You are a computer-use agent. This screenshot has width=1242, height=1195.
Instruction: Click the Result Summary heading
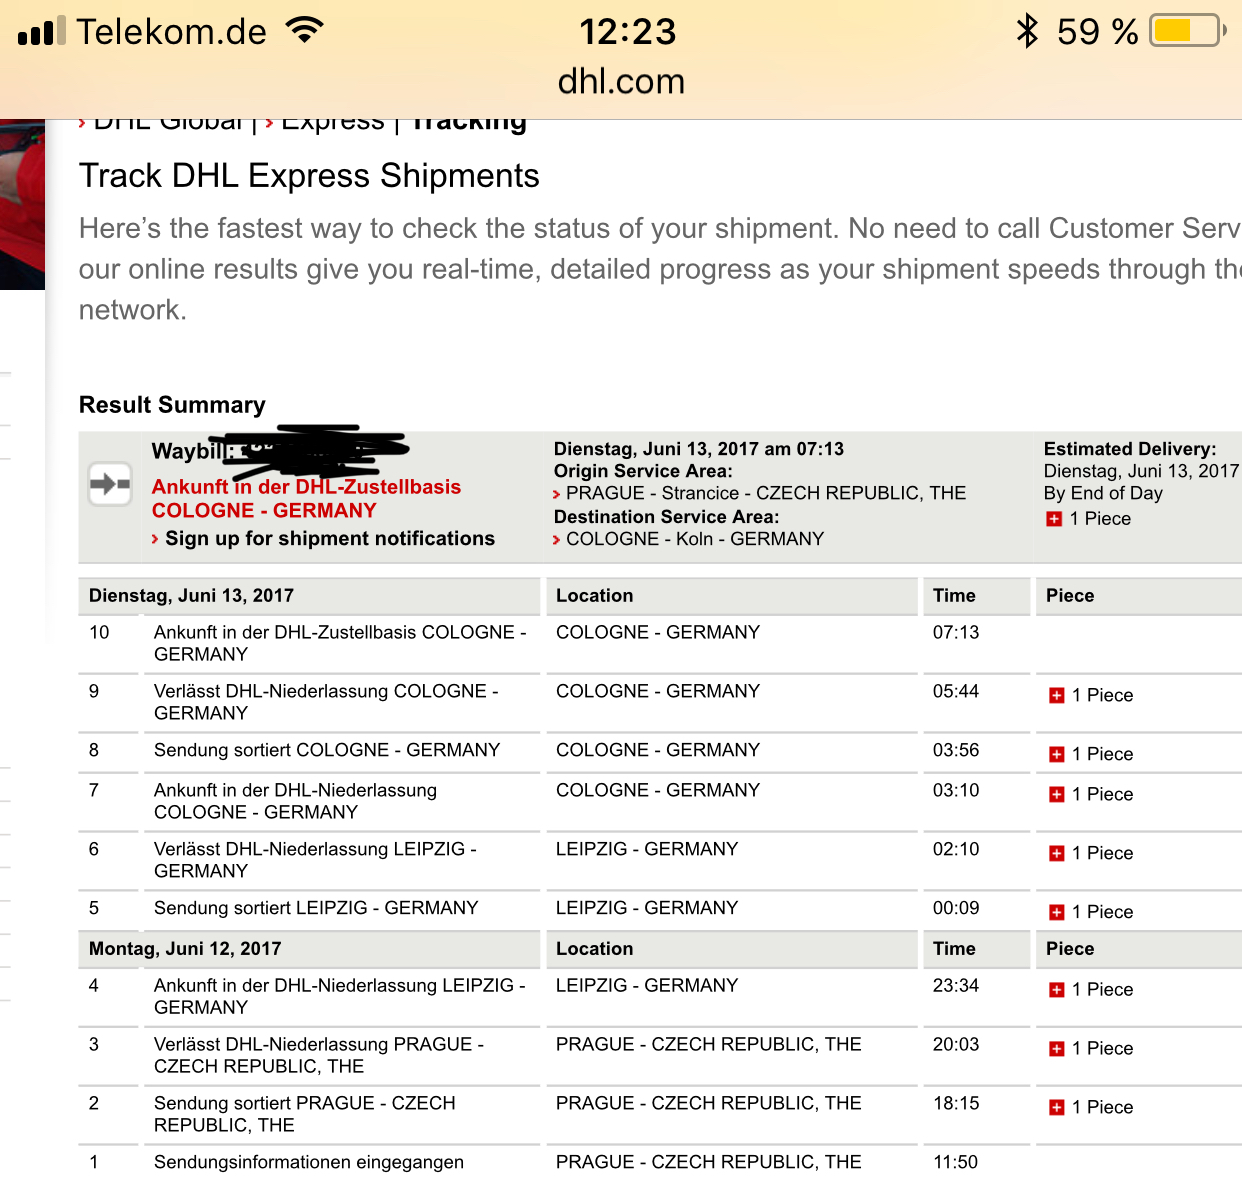[x=172, y=405]
